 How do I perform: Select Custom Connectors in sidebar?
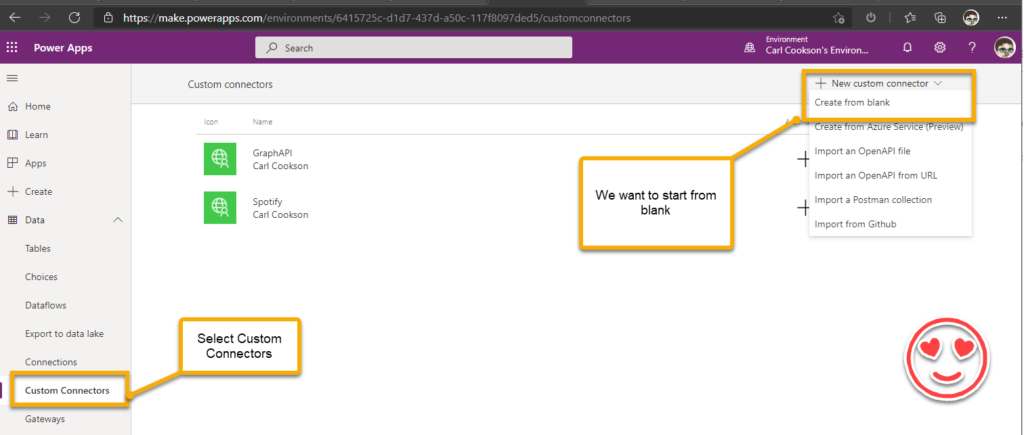point(67,391)
